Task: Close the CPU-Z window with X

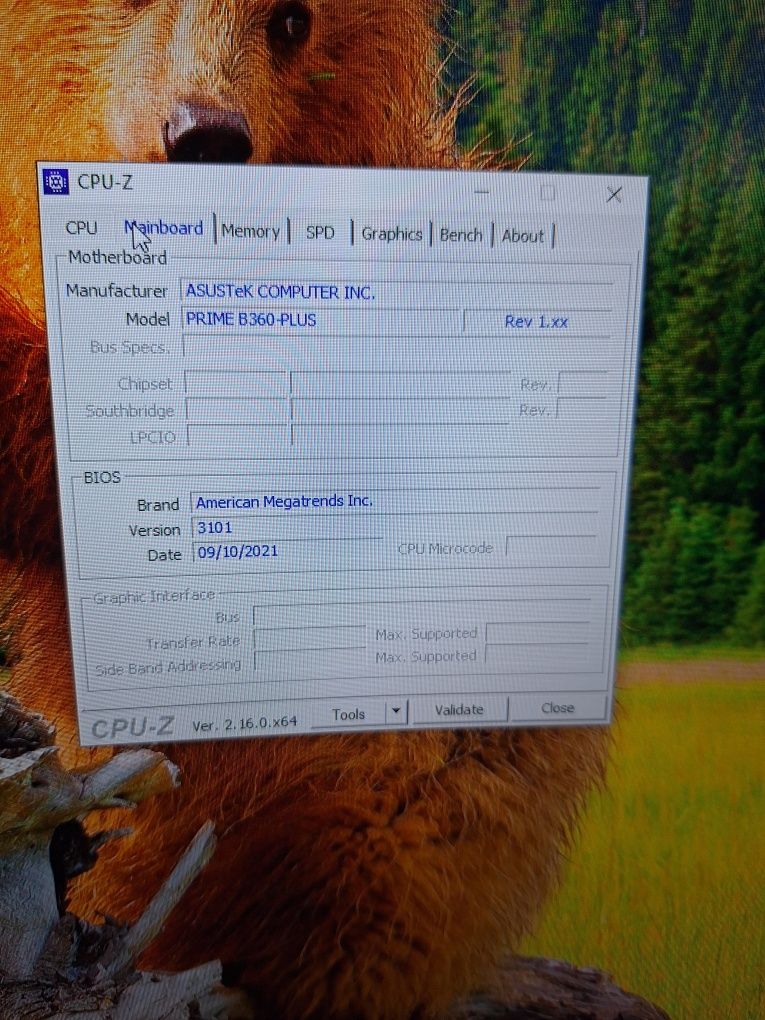Action: (x=613, y=195)
